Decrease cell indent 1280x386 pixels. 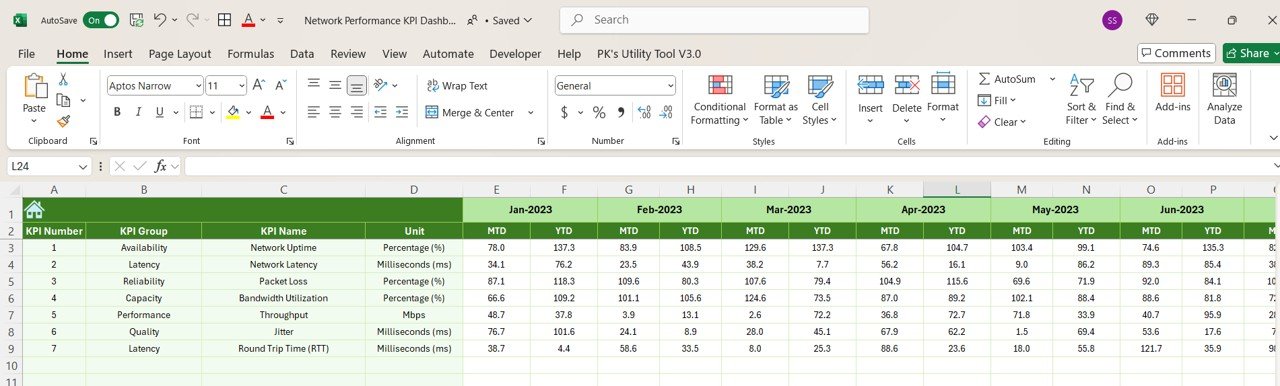tap(381, 112)
